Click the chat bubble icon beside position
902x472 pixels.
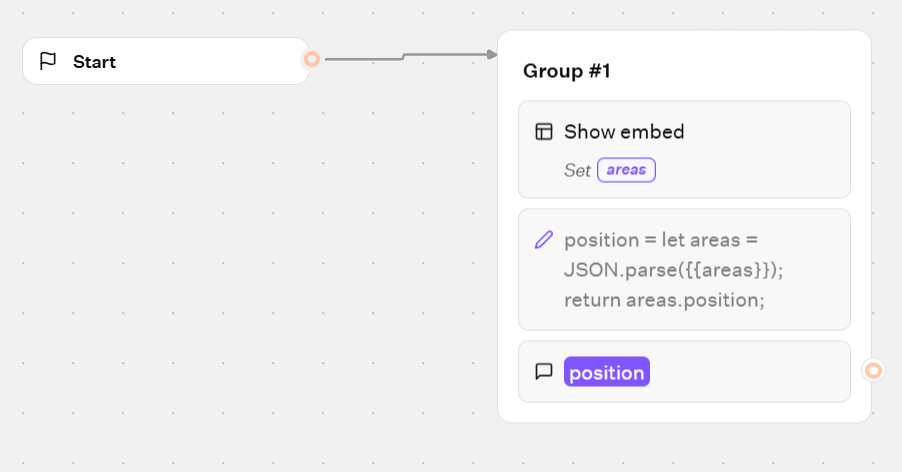point(544,371)
